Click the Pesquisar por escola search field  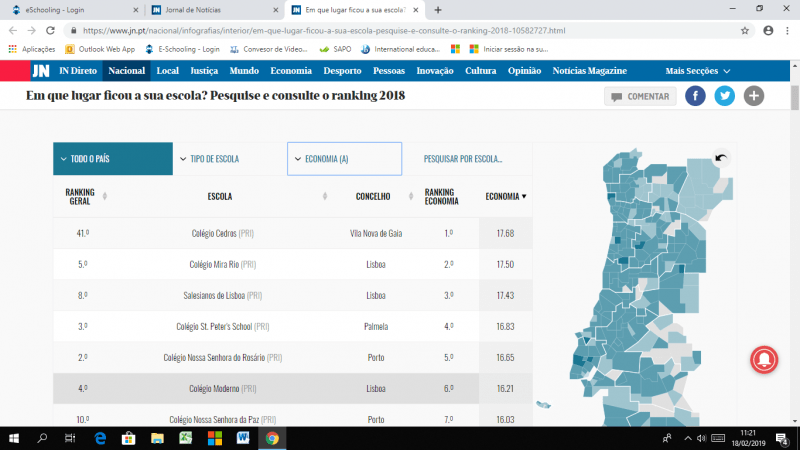click(467, 159)
